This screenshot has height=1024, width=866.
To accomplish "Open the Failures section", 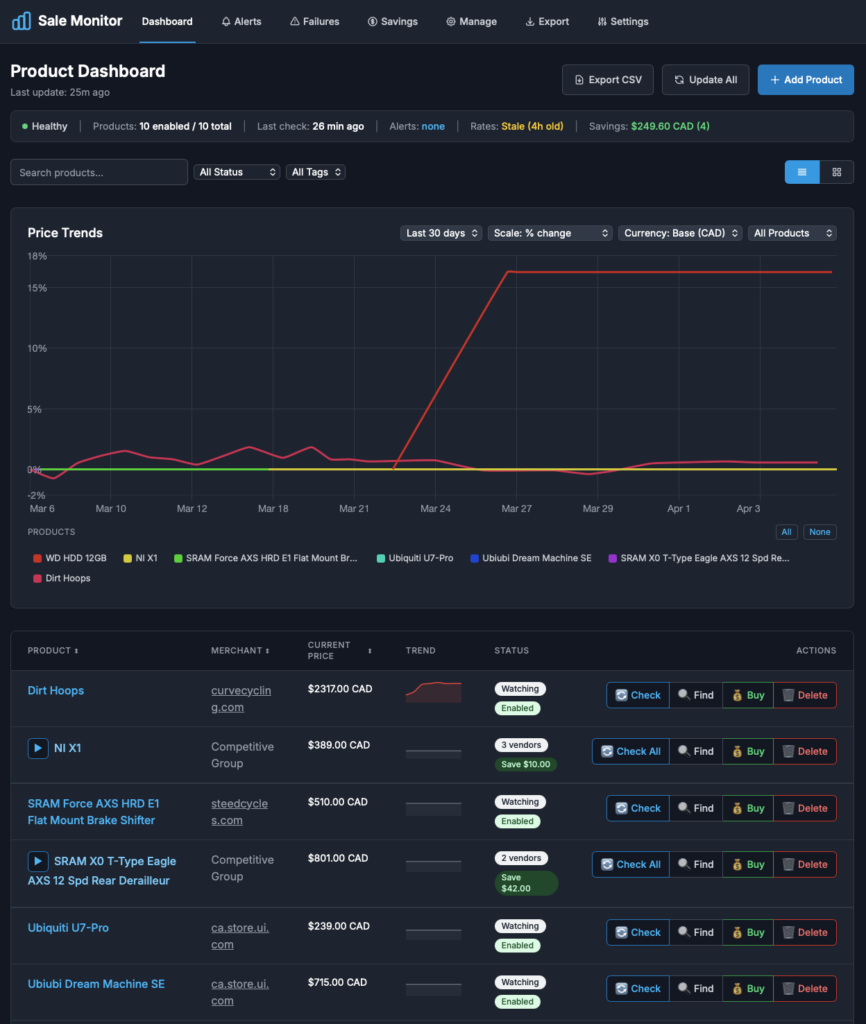I will 314,21.
